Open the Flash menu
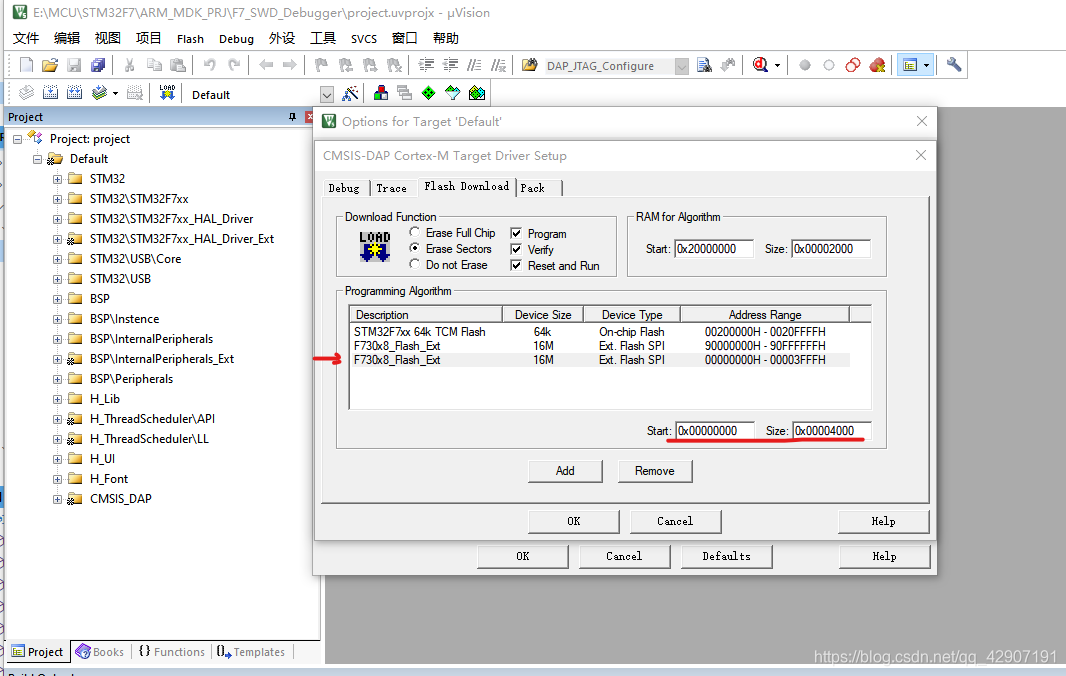 (190, 39)
